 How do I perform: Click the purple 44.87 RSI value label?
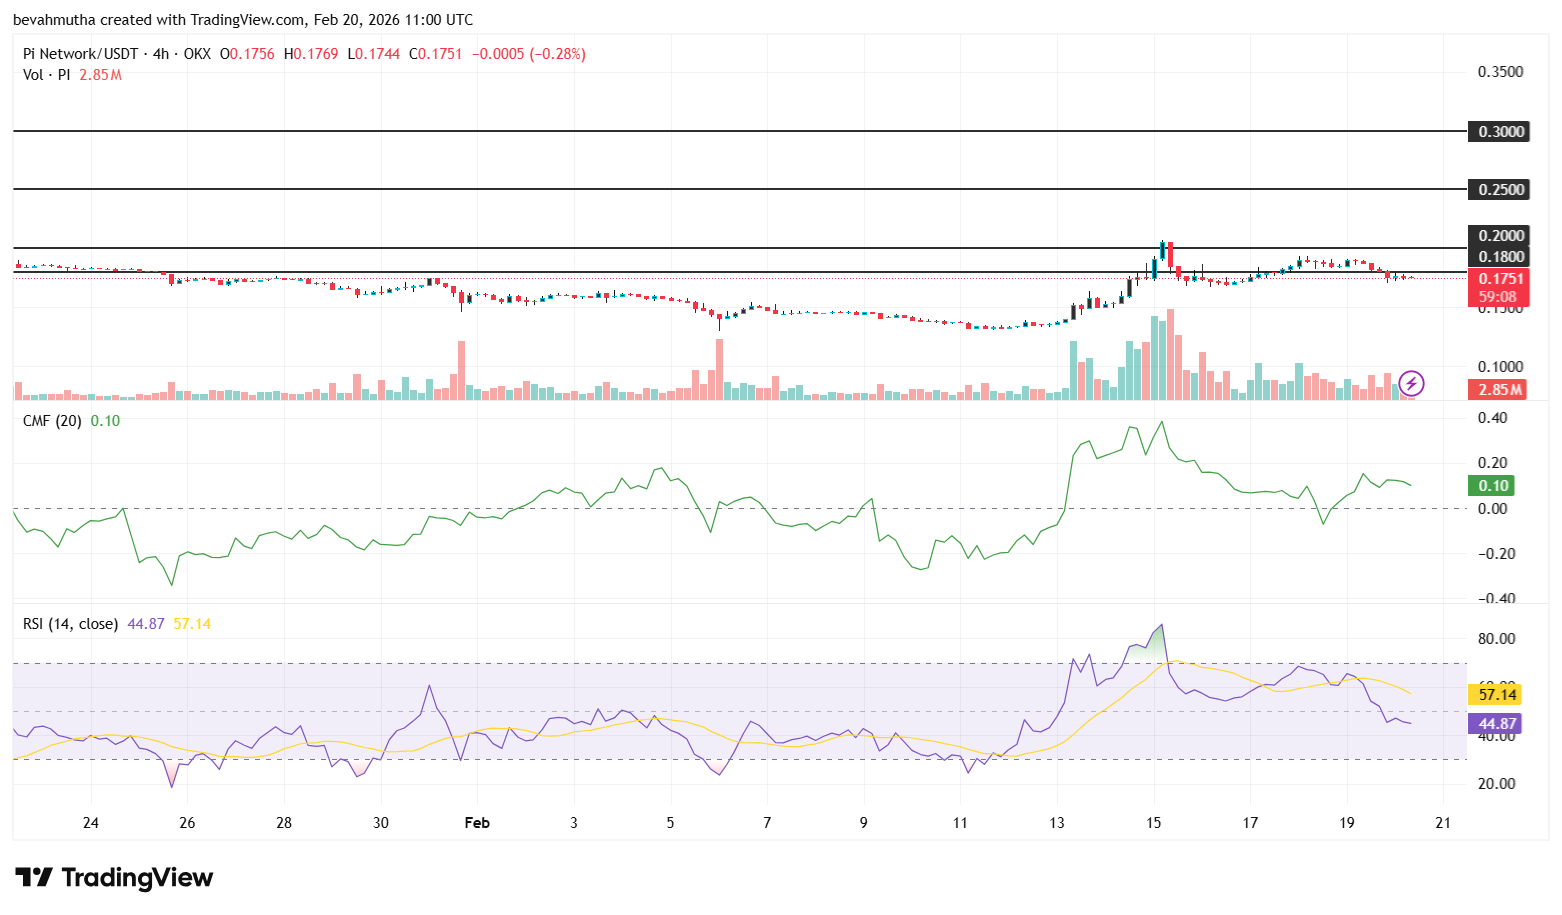pyautogui.click(x=1494, y=723)
